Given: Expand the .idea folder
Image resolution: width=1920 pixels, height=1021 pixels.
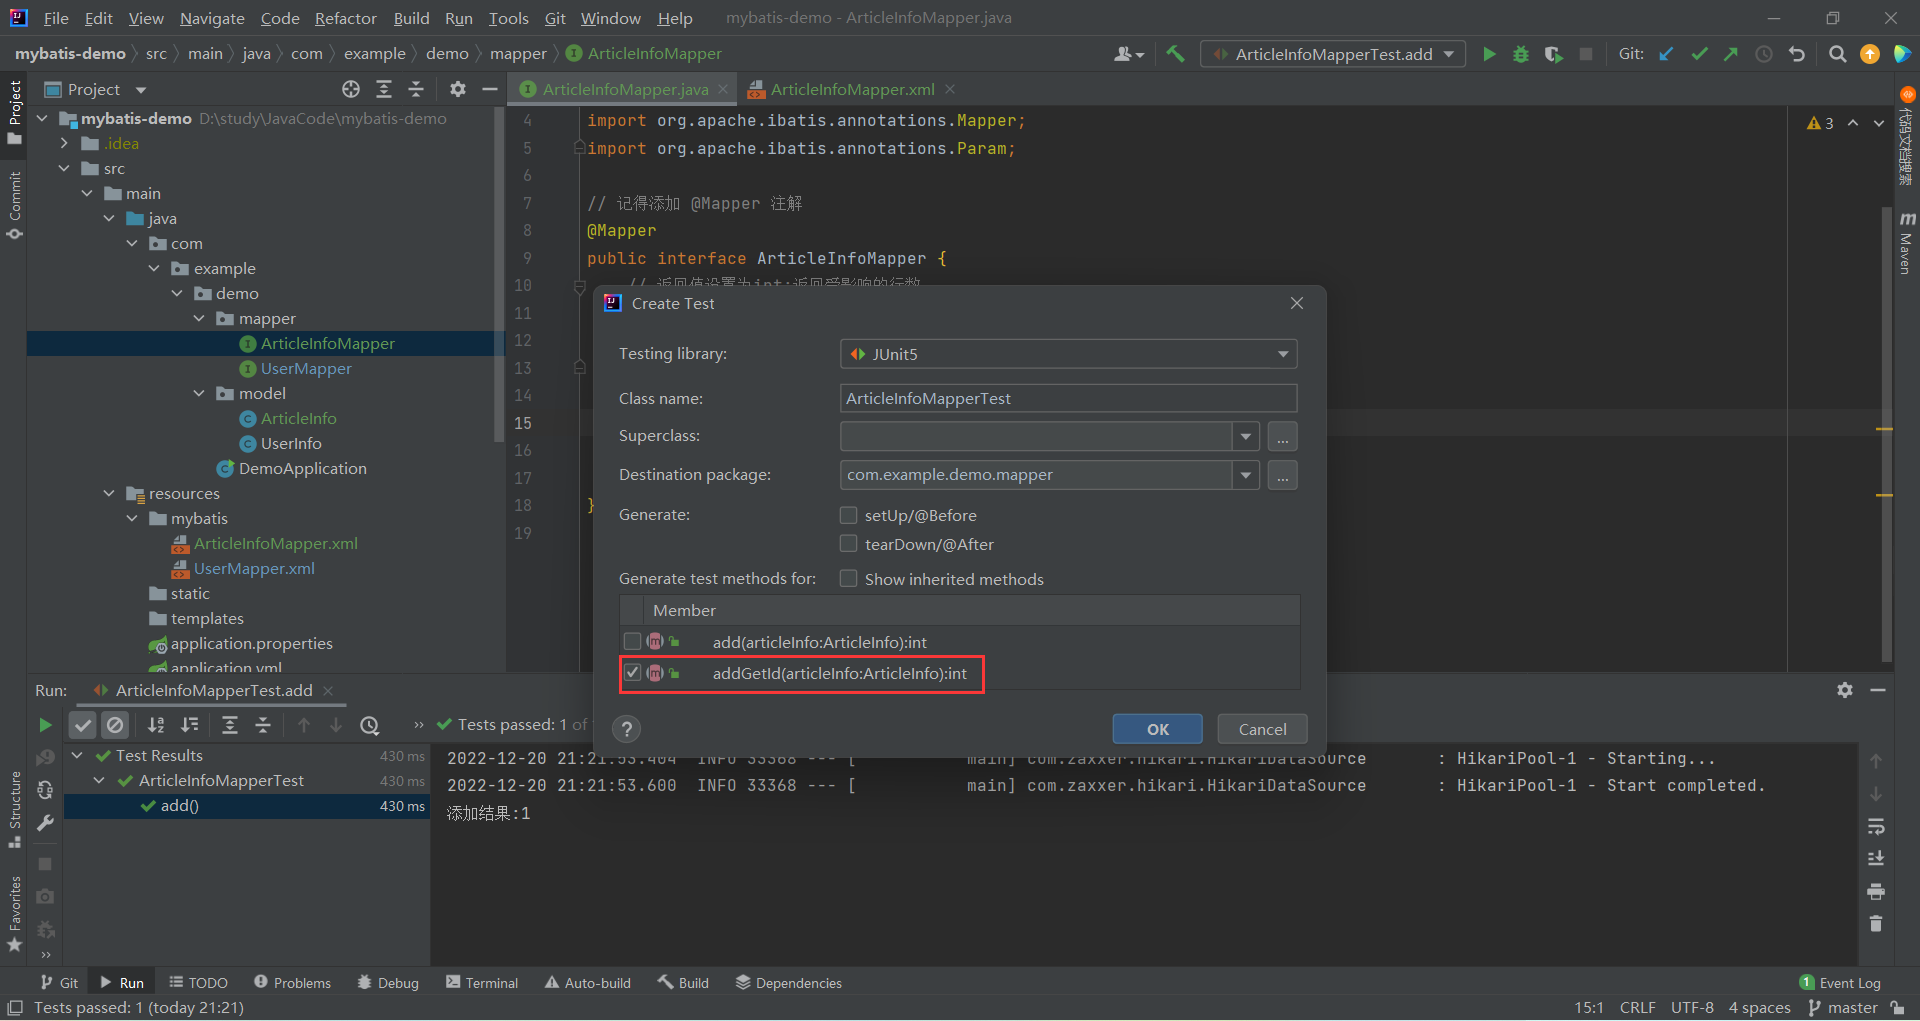Looking at the screenshot, I should [65, 144].
